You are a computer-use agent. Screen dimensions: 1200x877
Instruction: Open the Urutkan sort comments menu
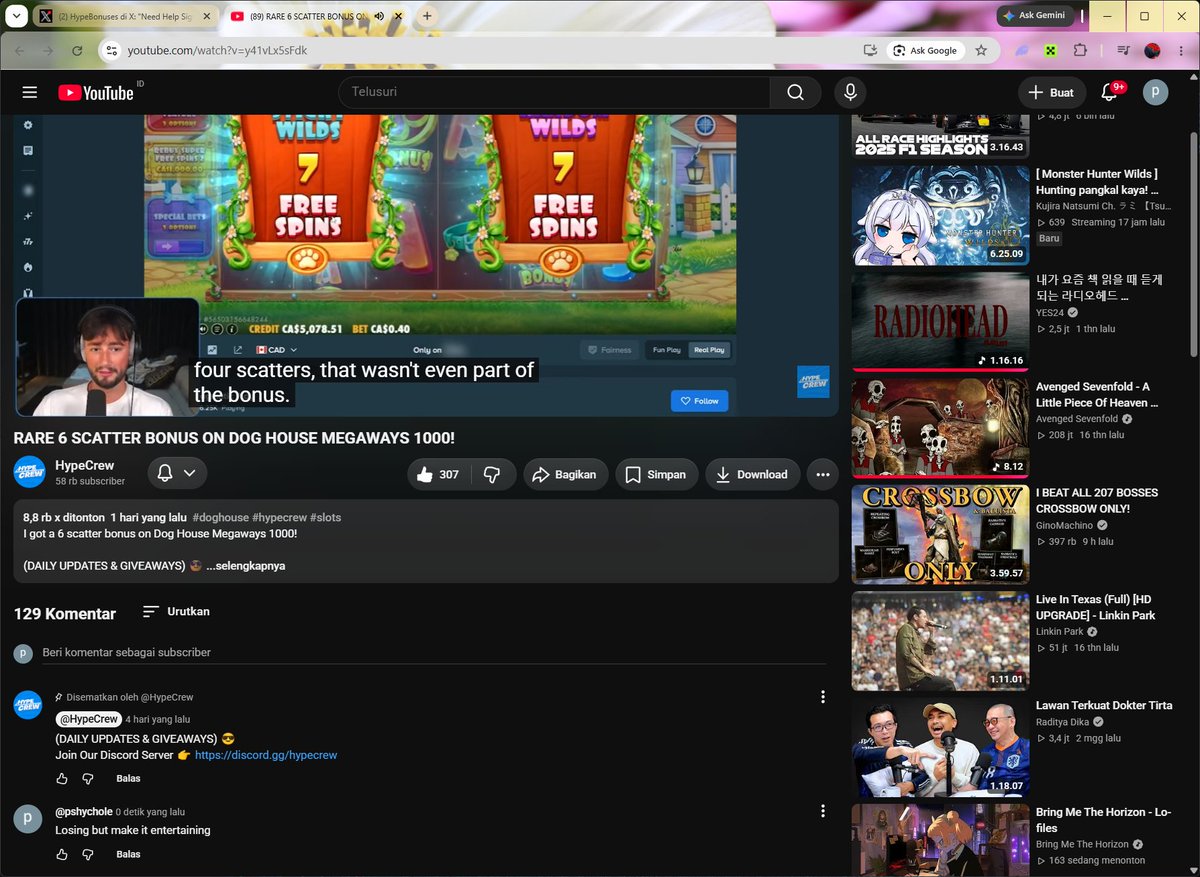click(176, 611)
